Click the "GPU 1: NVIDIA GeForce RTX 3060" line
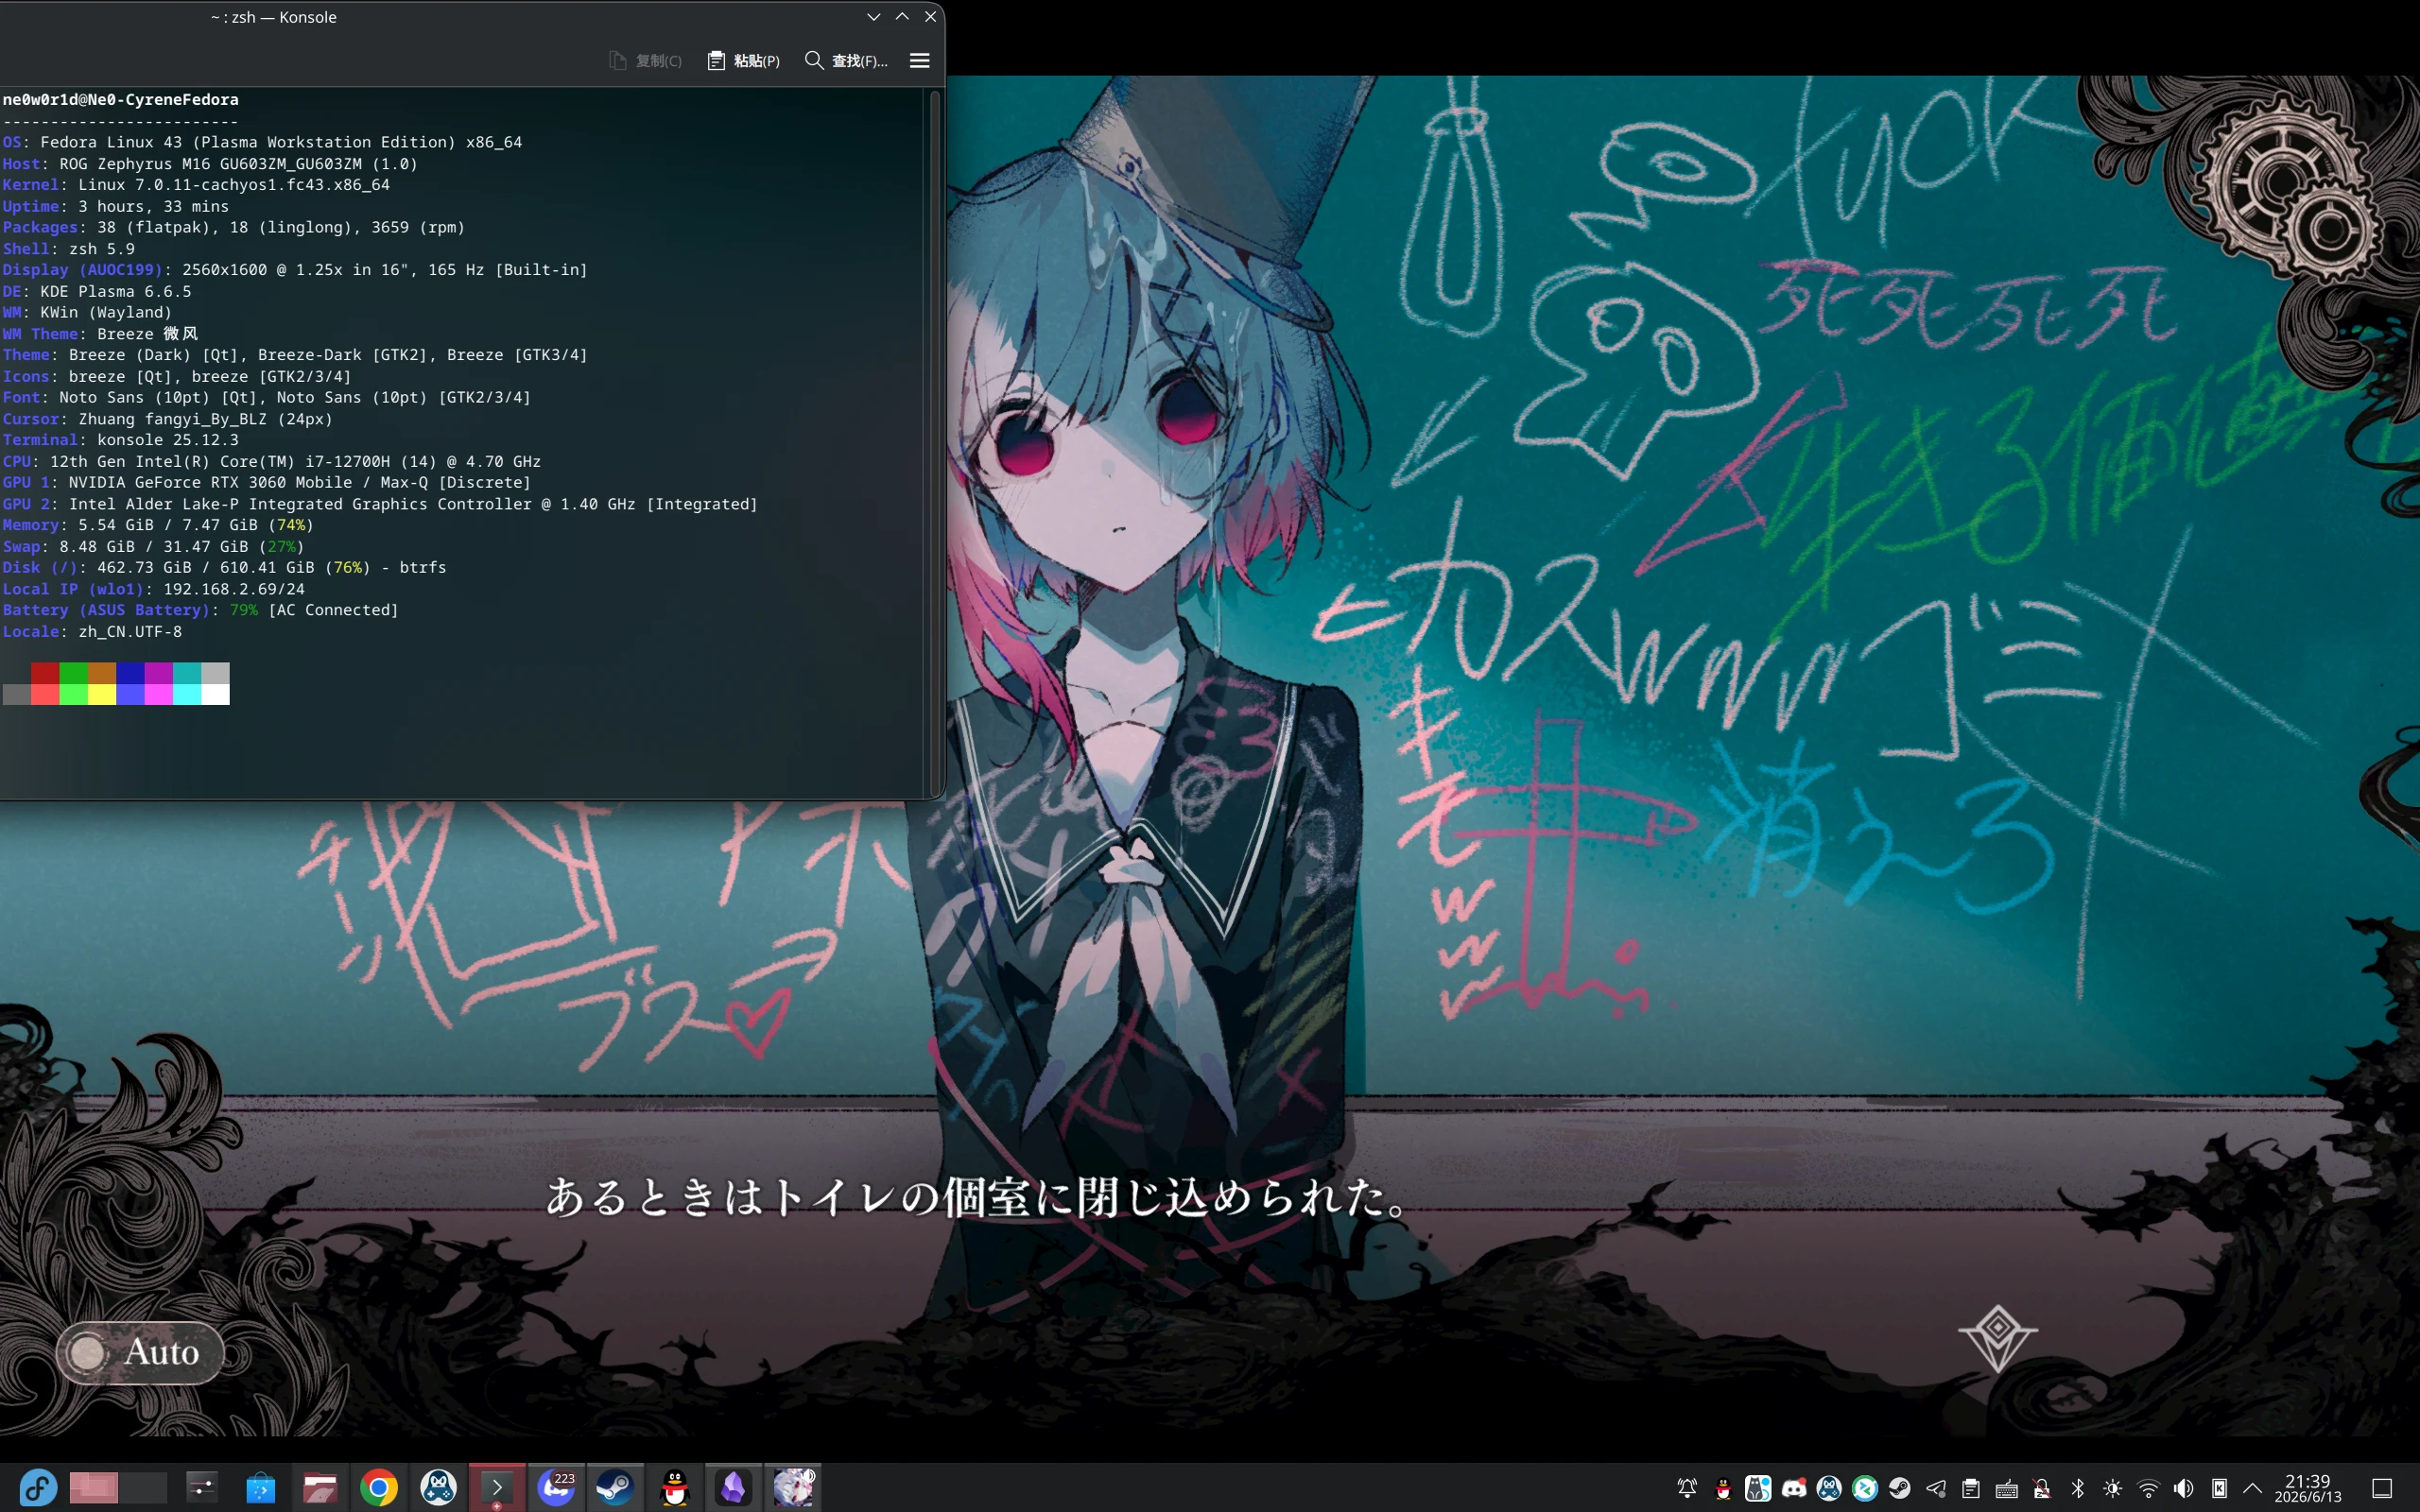Screen dimensions: 2420x1512 (x=267, y=482)
